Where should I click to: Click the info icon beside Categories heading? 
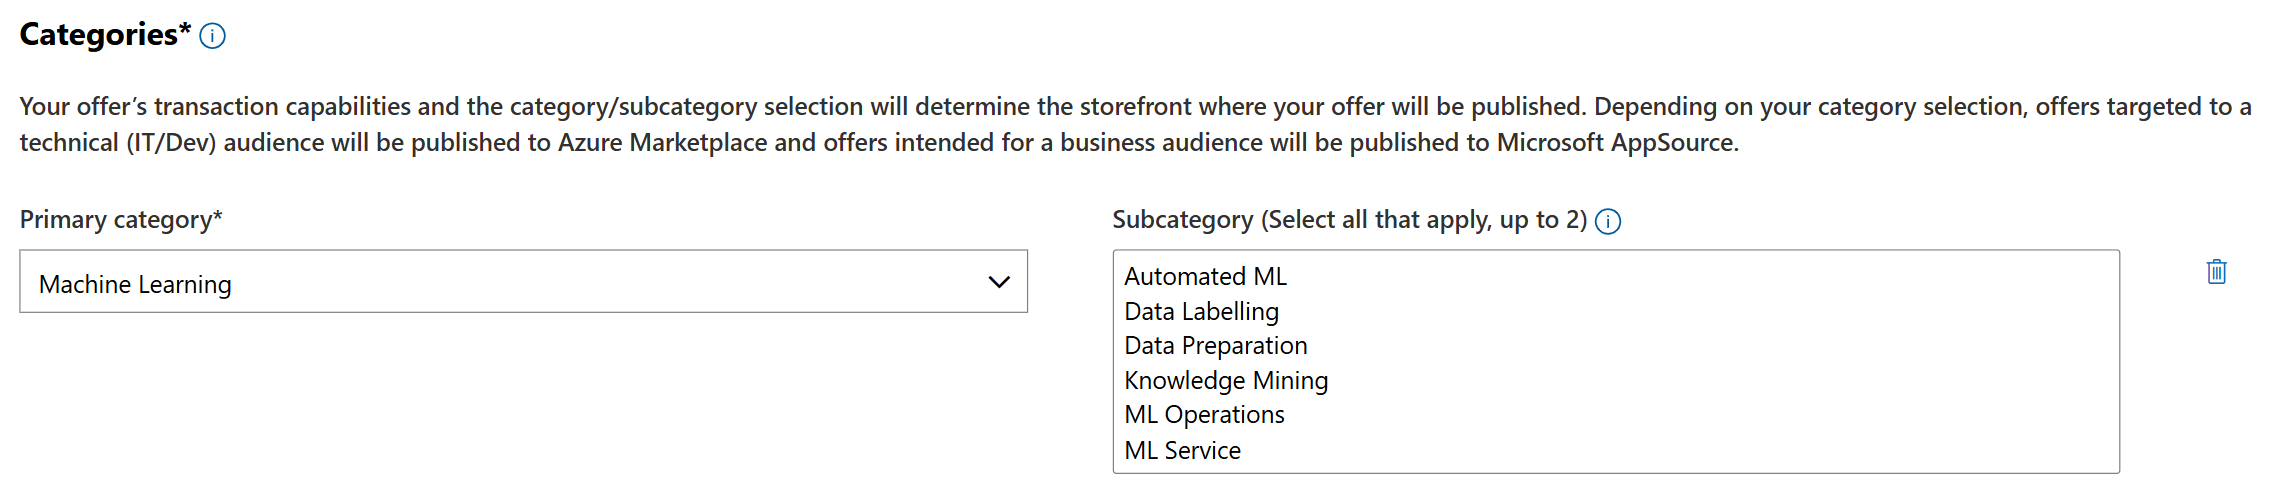click(x=212, y=37)
